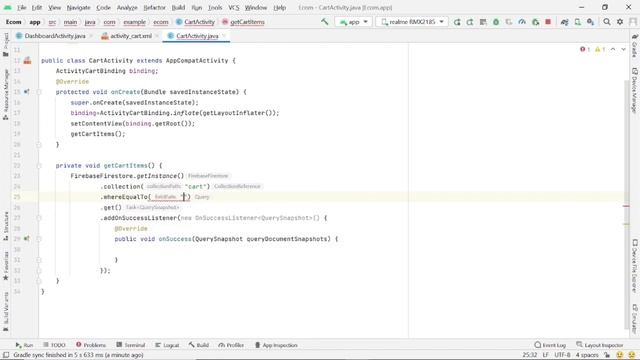
Task: Open the Device File Explorer side panel
Action: point(635,266)
